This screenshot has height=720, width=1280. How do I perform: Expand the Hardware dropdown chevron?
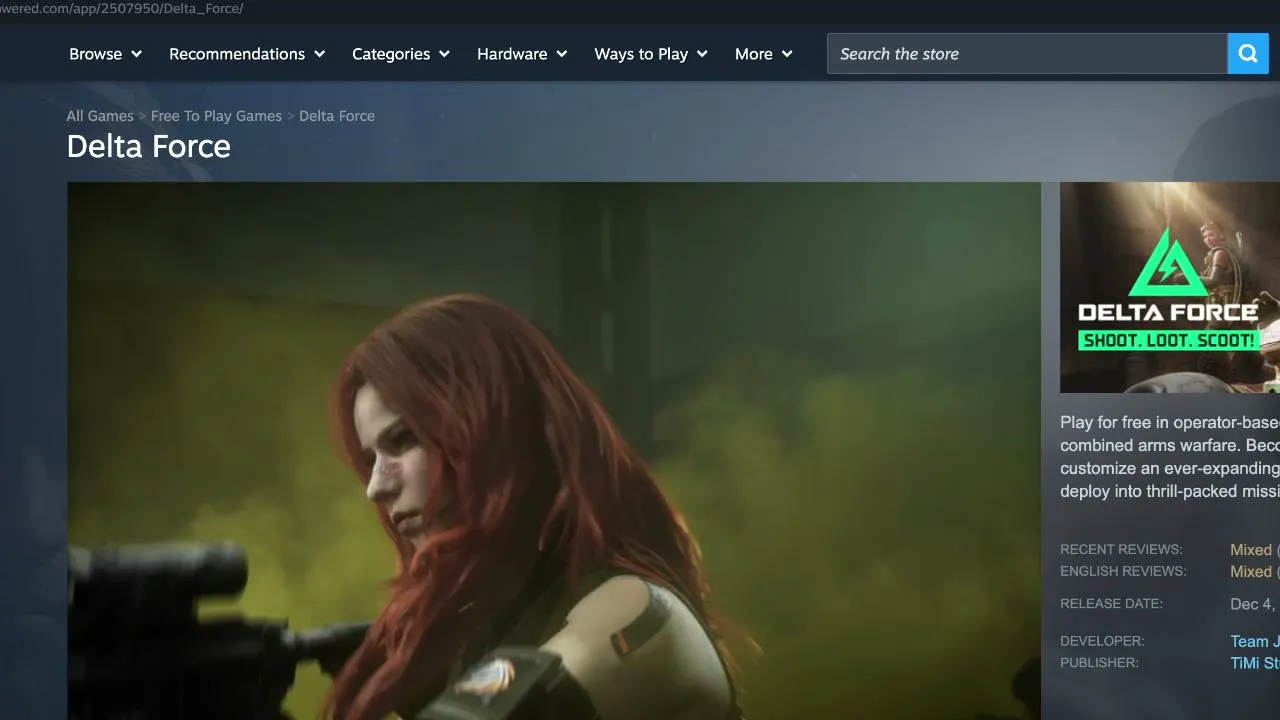[x=561, y=54]
